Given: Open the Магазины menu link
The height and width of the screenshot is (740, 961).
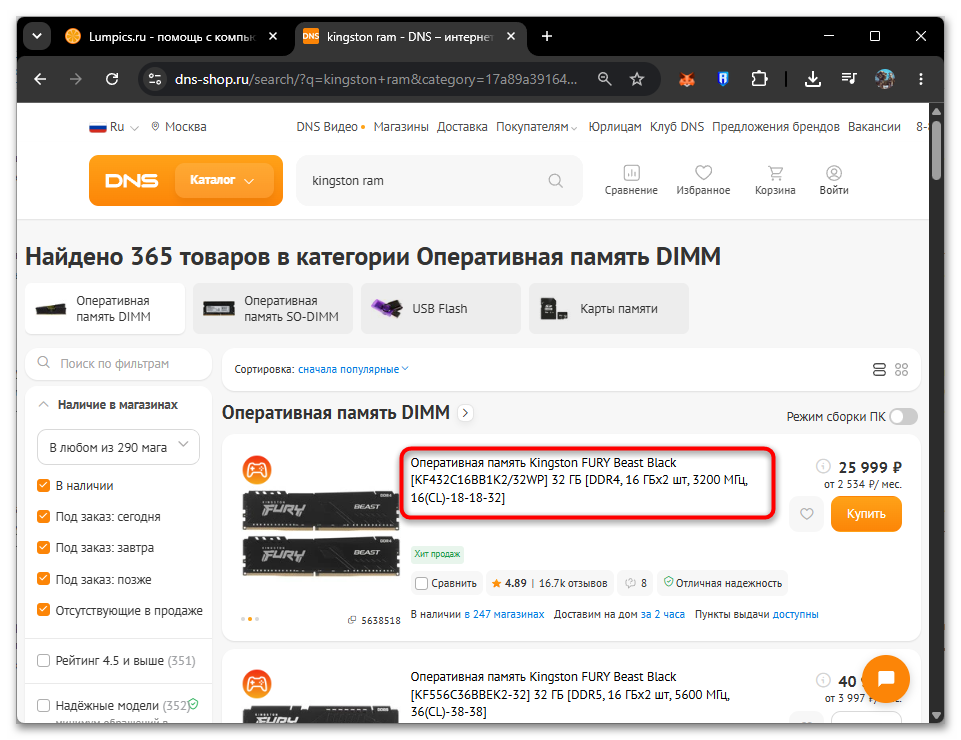Looking at the screenshot, I should (x=401, y=127).
